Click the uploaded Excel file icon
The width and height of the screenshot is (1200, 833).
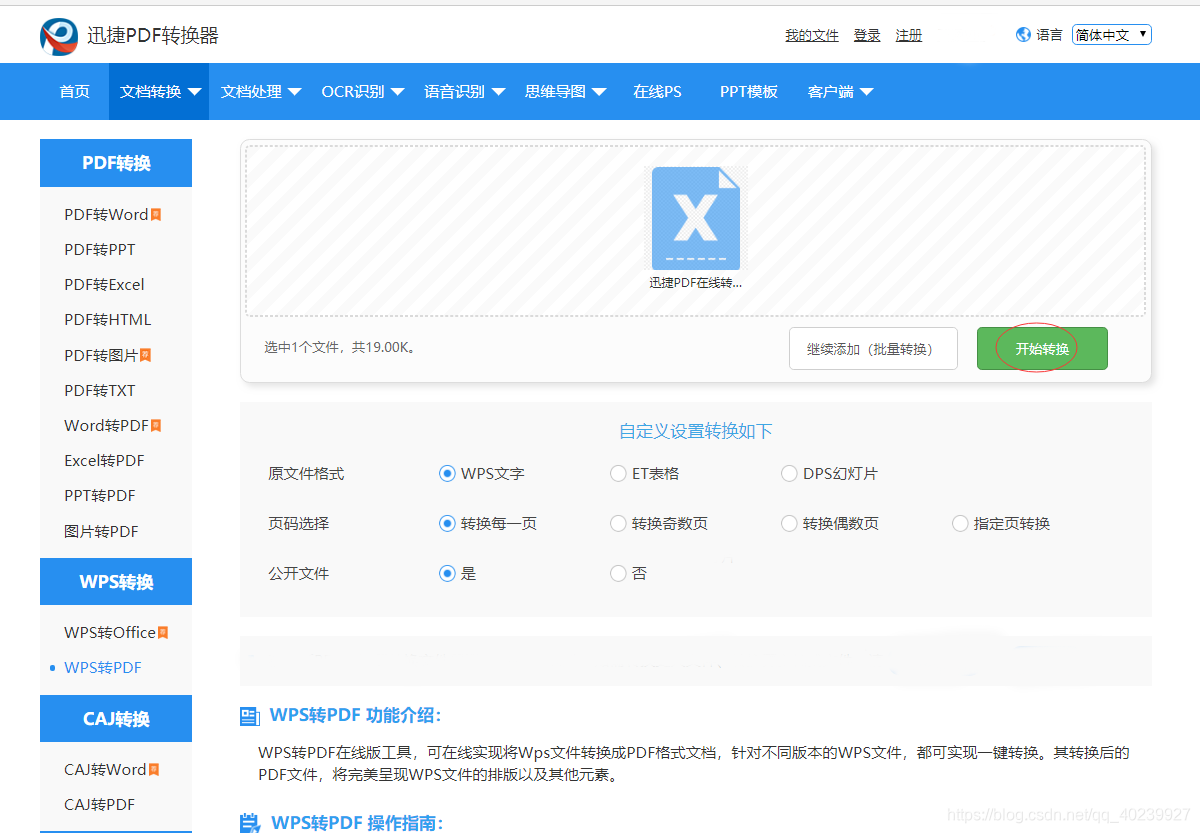click(696, 218)
